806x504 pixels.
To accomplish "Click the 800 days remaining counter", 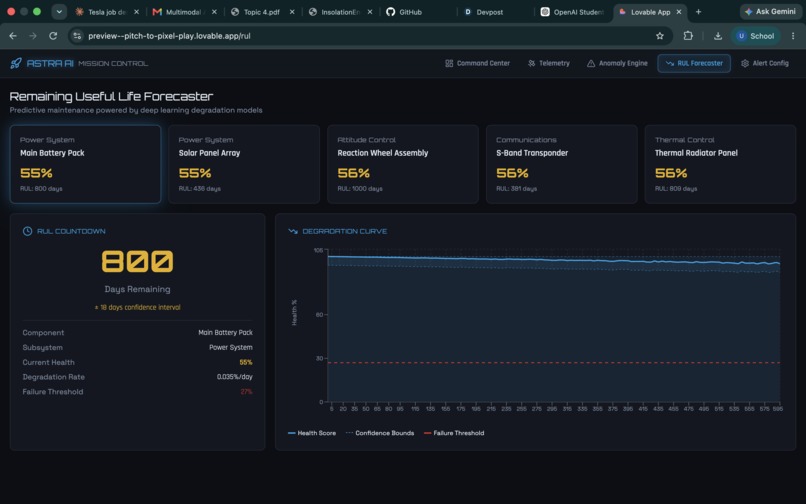I will pos(137,261).
